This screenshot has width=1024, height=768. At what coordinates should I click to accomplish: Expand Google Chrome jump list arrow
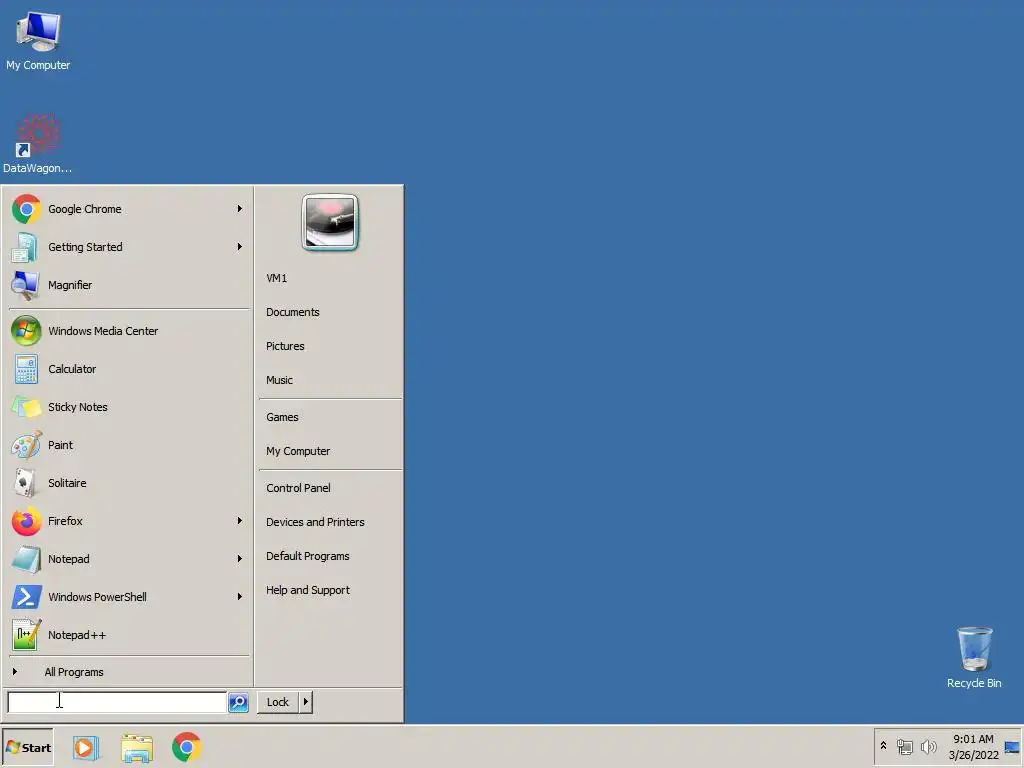pyautogui.click(x=240, y=209)
